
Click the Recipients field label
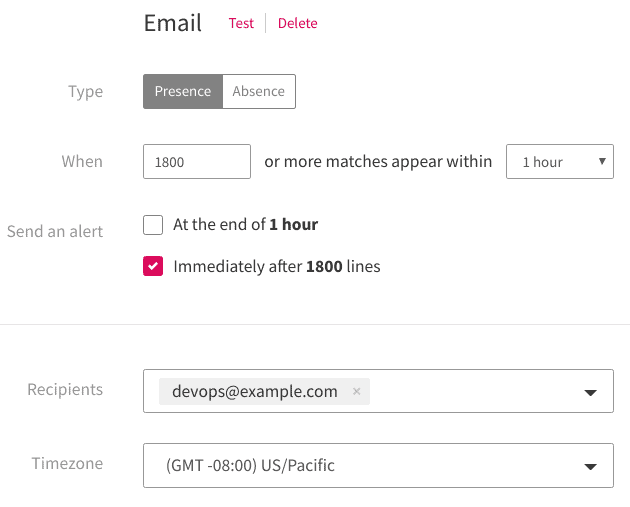pos(65,390)
